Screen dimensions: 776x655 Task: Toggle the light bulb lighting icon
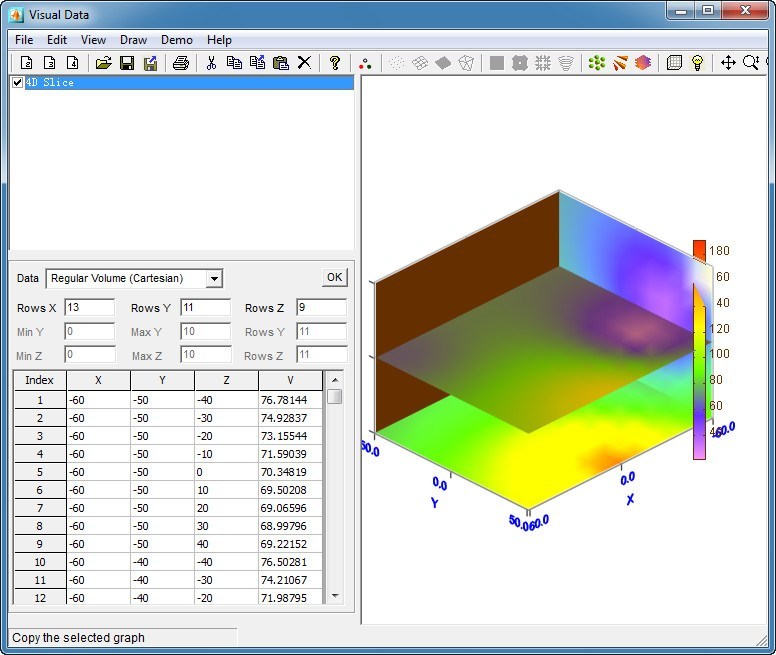click(698, 63)
